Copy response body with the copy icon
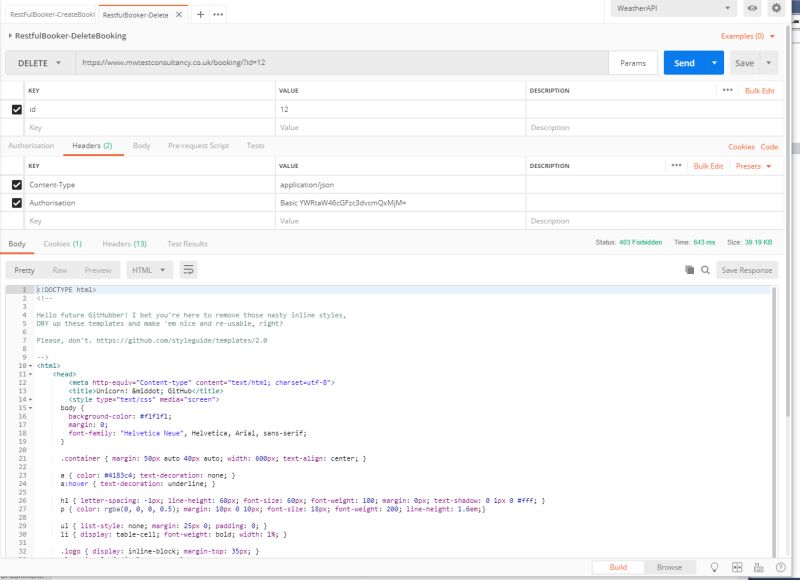The width and height of the screenshot is (800, 580). click(x=689, y=270)
